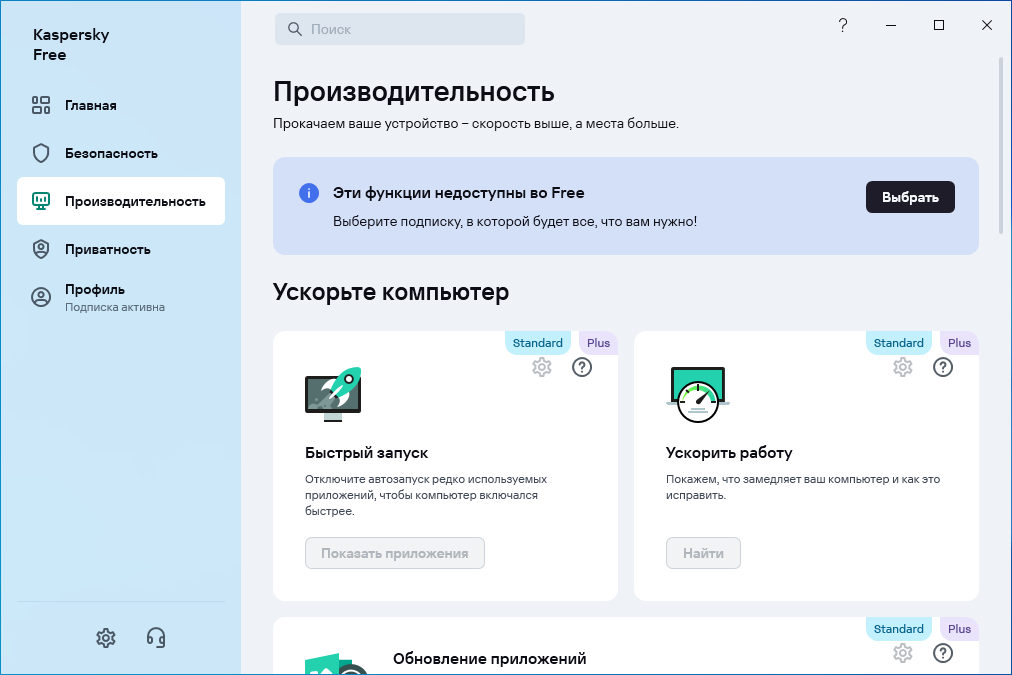Go to the Приватность section
The height and width of the screenshot is (675, 1012).
pos(121,249)
